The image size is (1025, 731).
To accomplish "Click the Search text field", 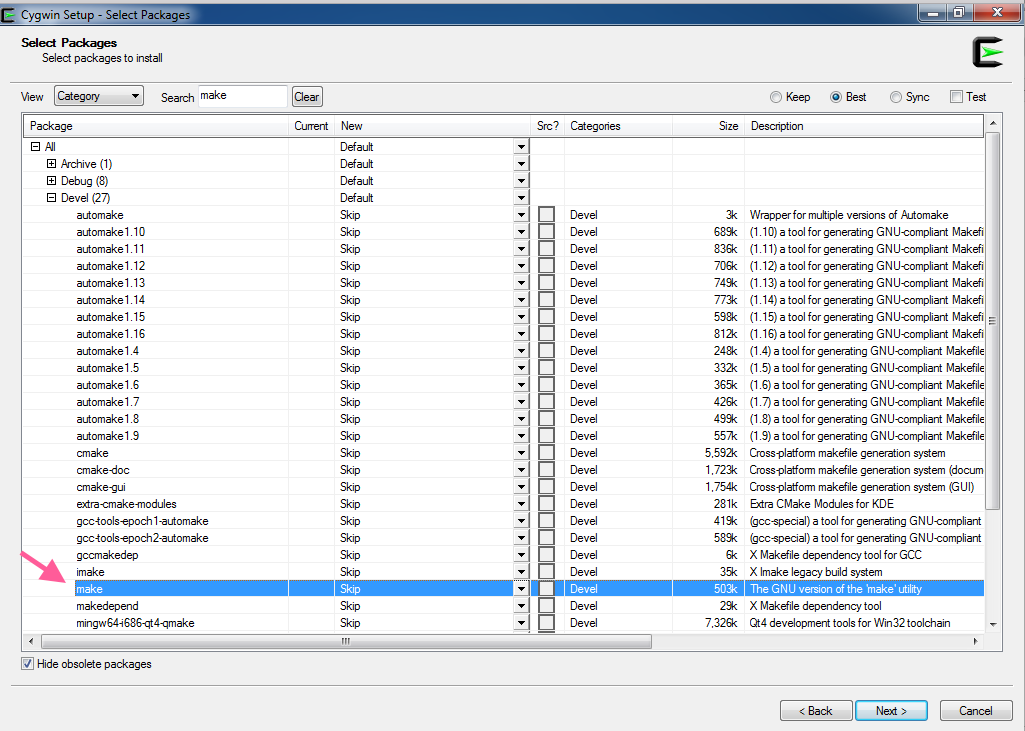I will (x=243, y=96).
